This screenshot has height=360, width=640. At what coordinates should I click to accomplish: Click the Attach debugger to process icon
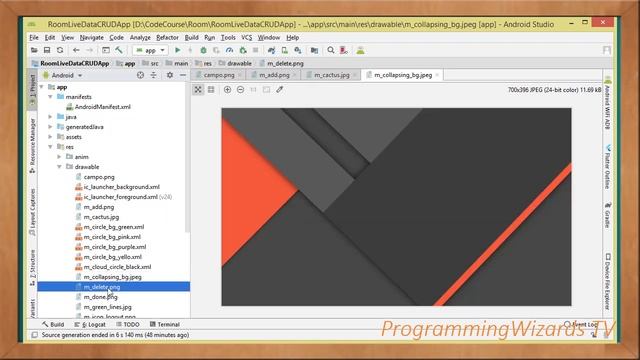tap(243, 50)
